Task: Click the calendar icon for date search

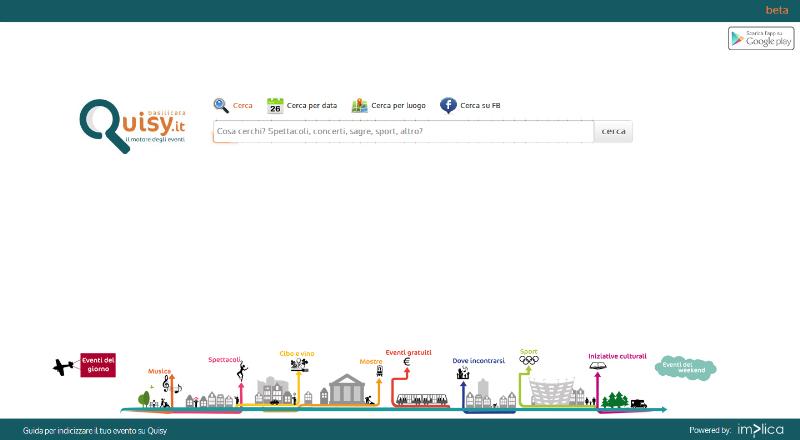Action: 275,106
